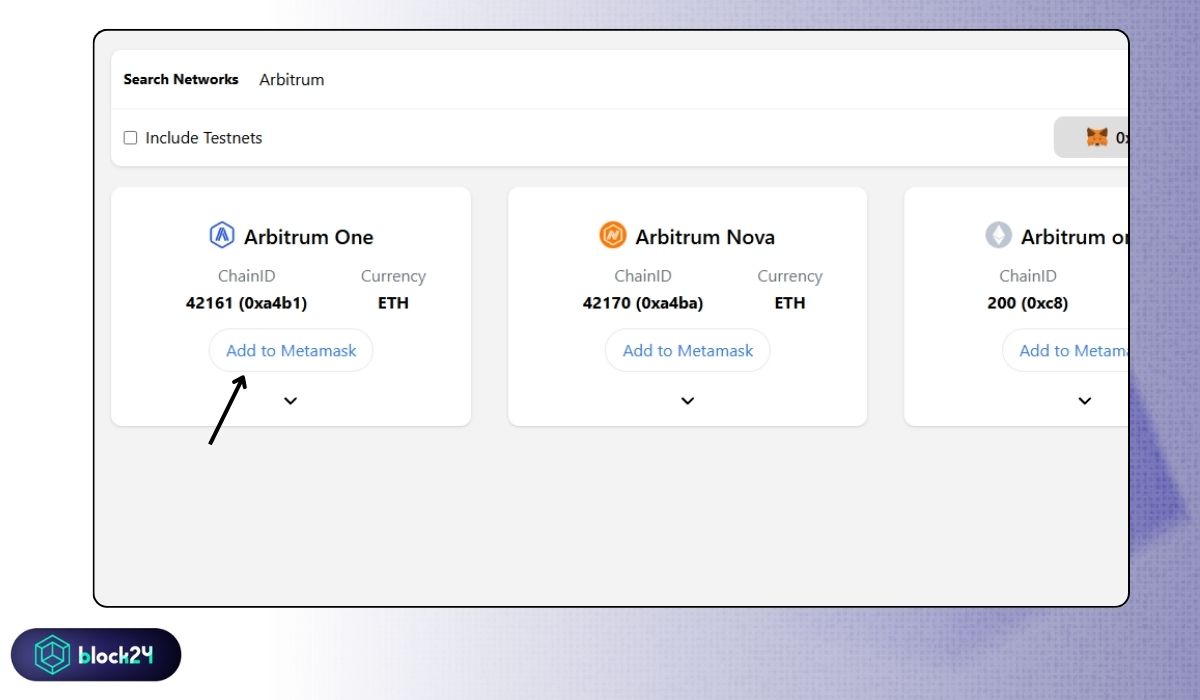Click chain ID value 42161 (0xa4b1)
This screenshot has height=700, width=1200.
point(246,303)
